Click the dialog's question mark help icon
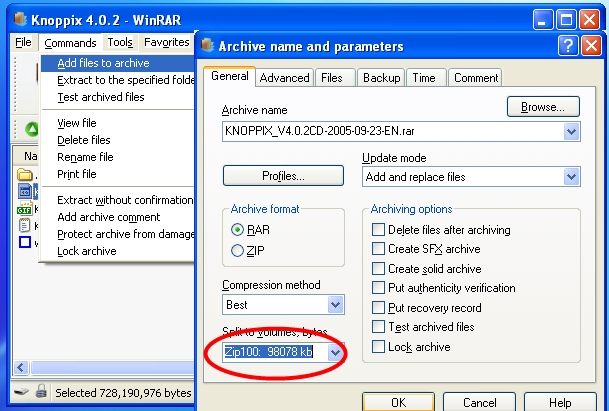Image resolution: width=609 pixels, height=411 pixels. [x=568, y=46]
